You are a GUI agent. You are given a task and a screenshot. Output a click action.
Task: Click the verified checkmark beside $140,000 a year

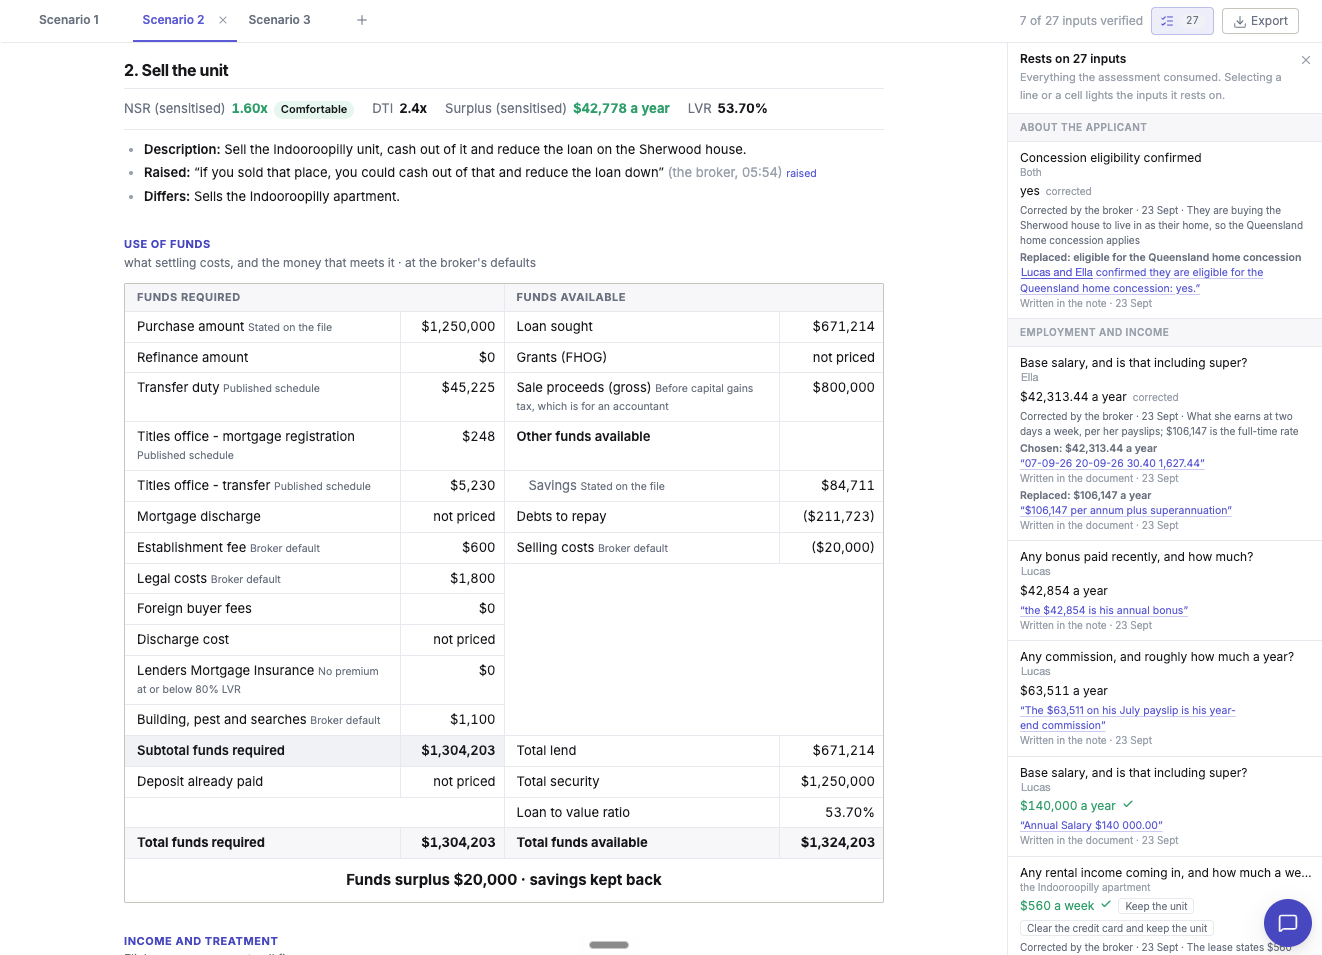pos(1128,805)
